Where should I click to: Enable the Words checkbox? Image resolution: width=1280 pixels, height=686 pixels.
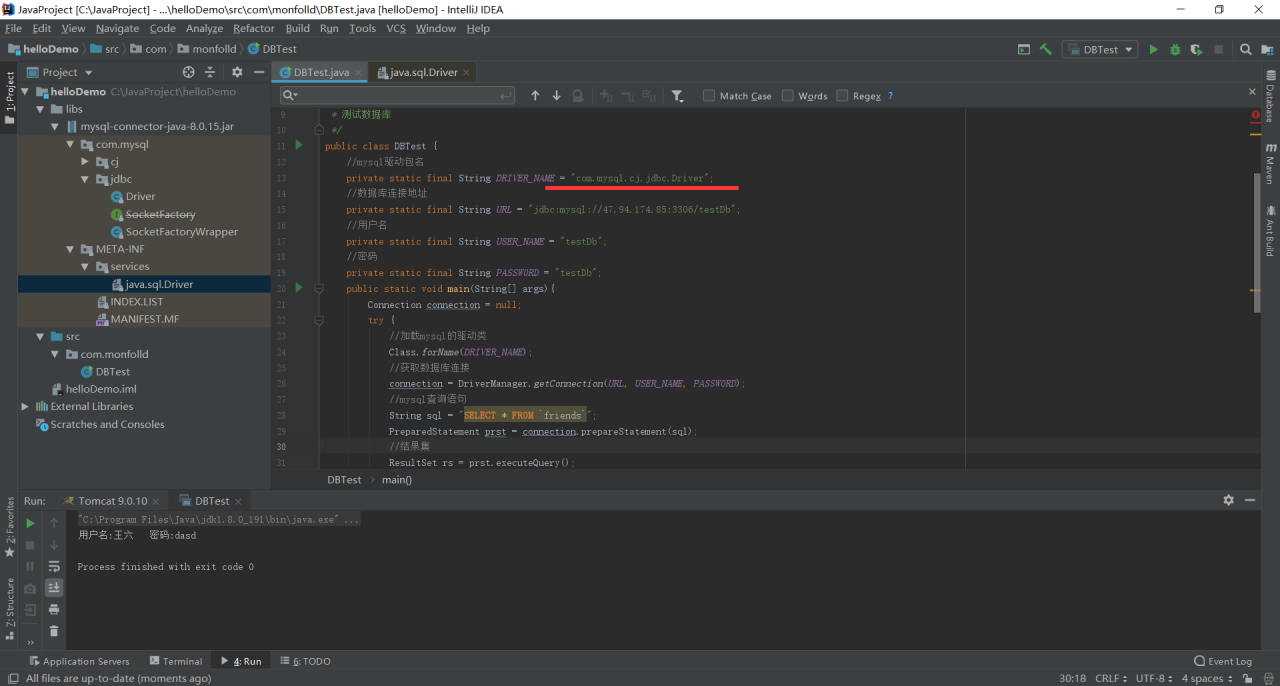pyautogui.click(x=788, y=96)
